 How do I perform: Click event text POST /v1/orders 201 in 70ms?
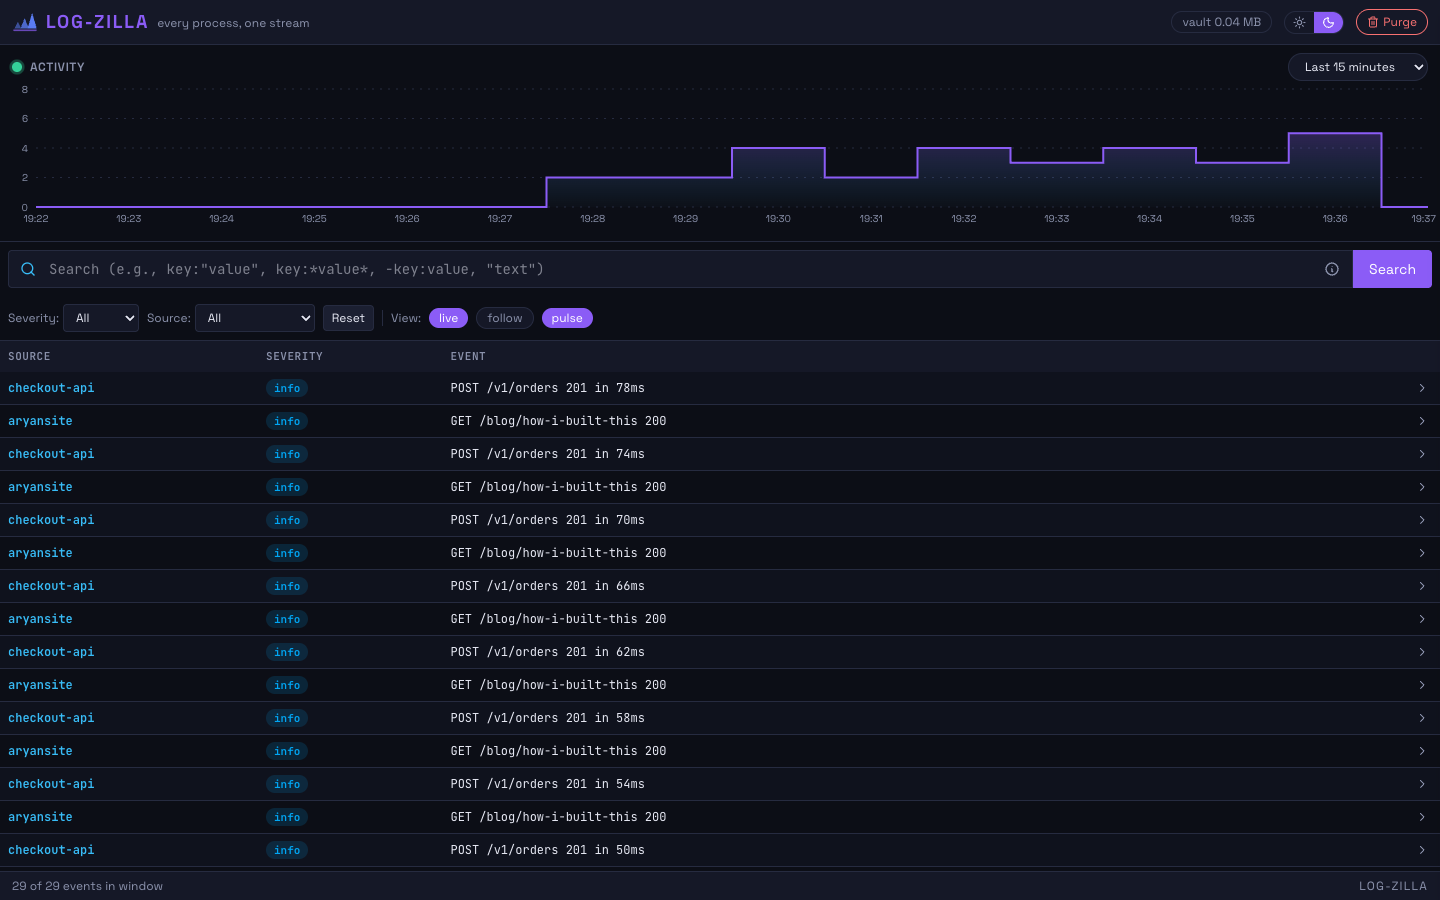[548, 520]
